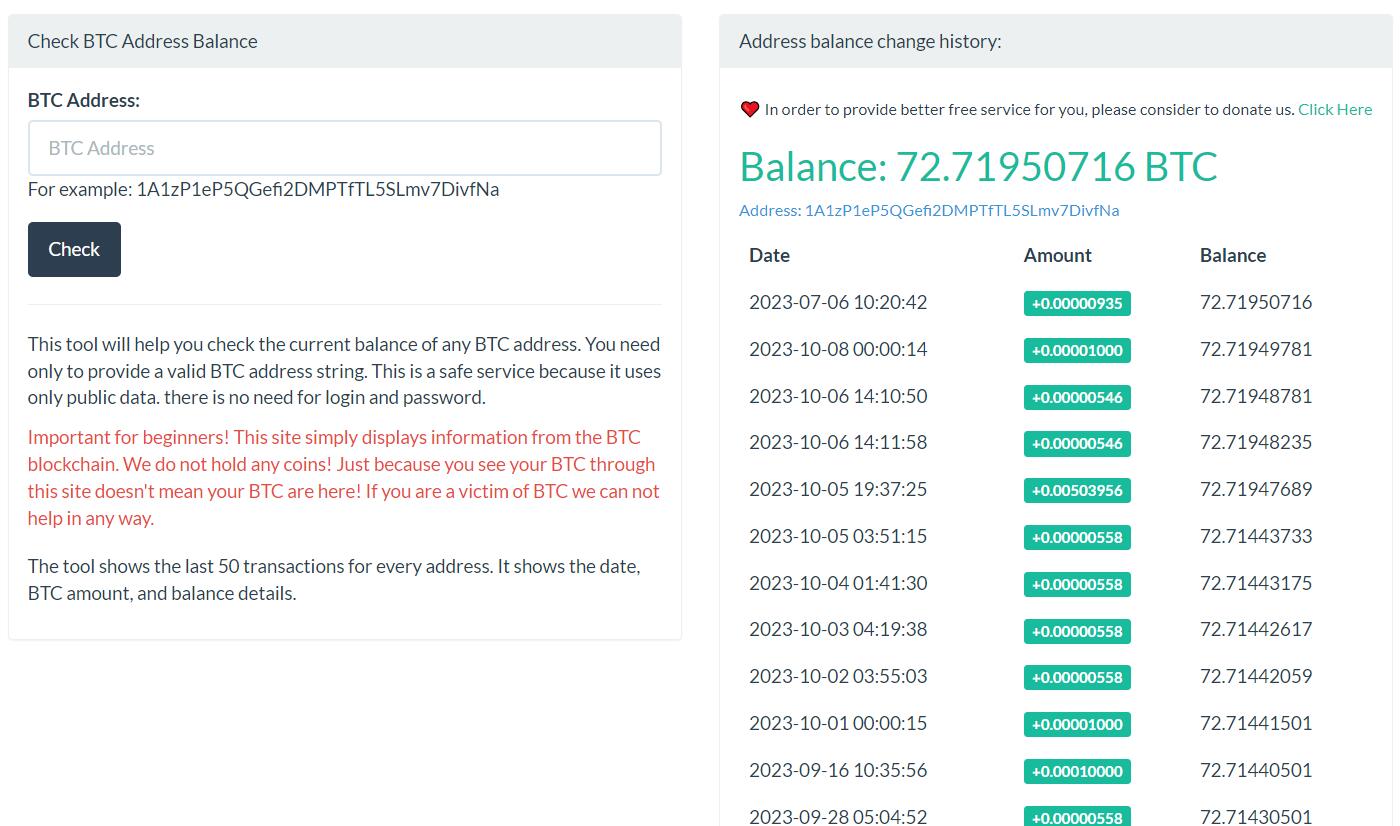Click the +0.00000935 amount badge
The height and width of the screenshot is (826, 1400).
coord(1077,303)
